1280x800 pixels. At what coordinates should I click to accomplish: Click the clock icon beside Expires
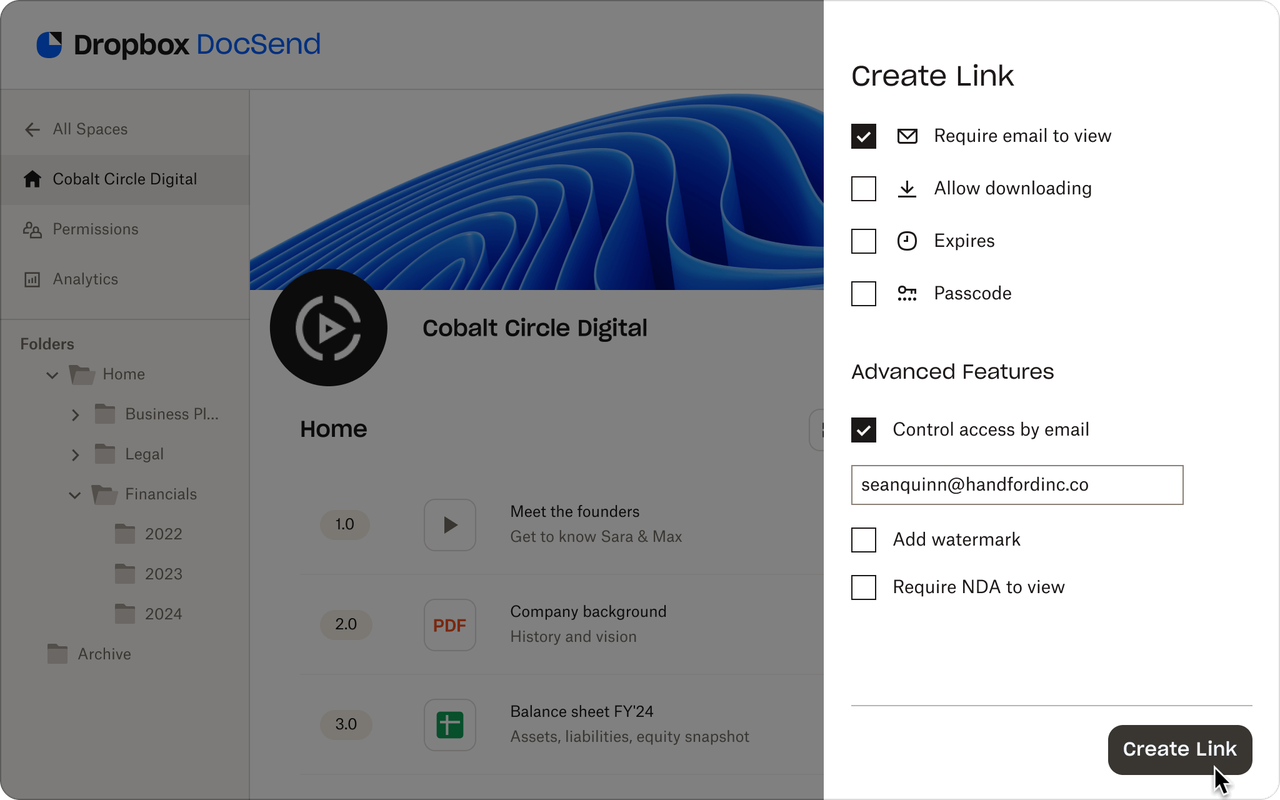coord(907,240)
